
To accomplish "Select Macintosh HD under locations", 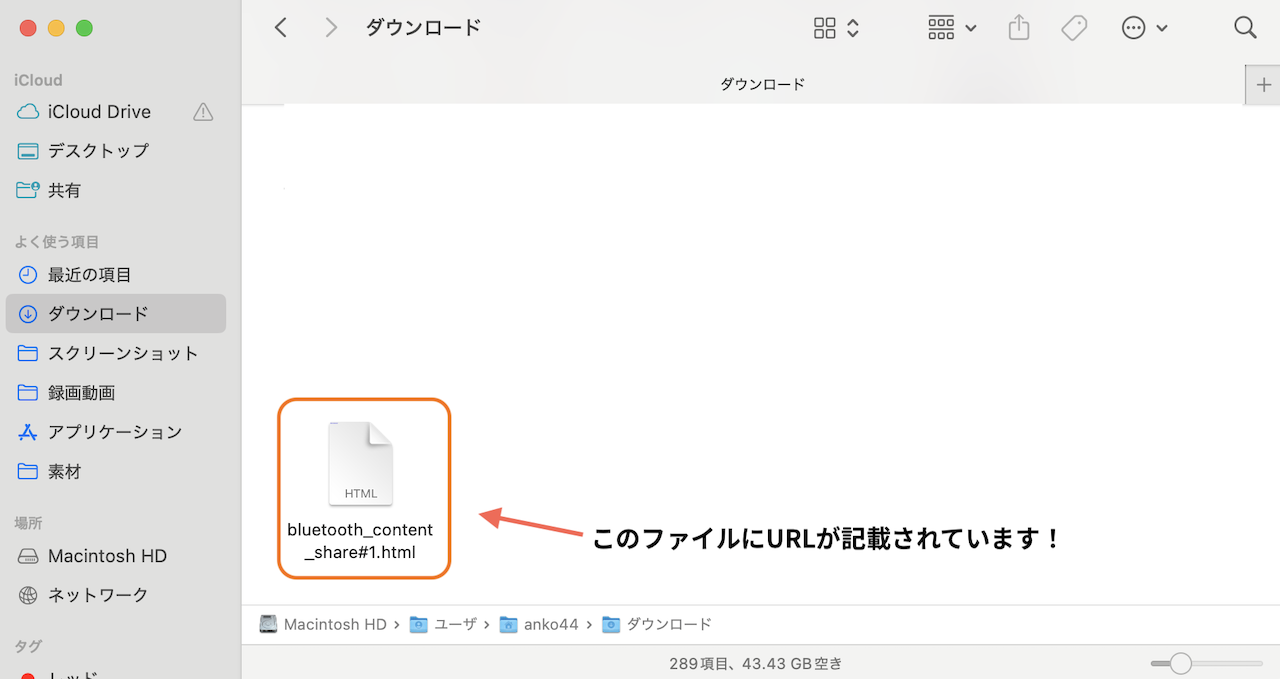I will (x=107, y=556).
